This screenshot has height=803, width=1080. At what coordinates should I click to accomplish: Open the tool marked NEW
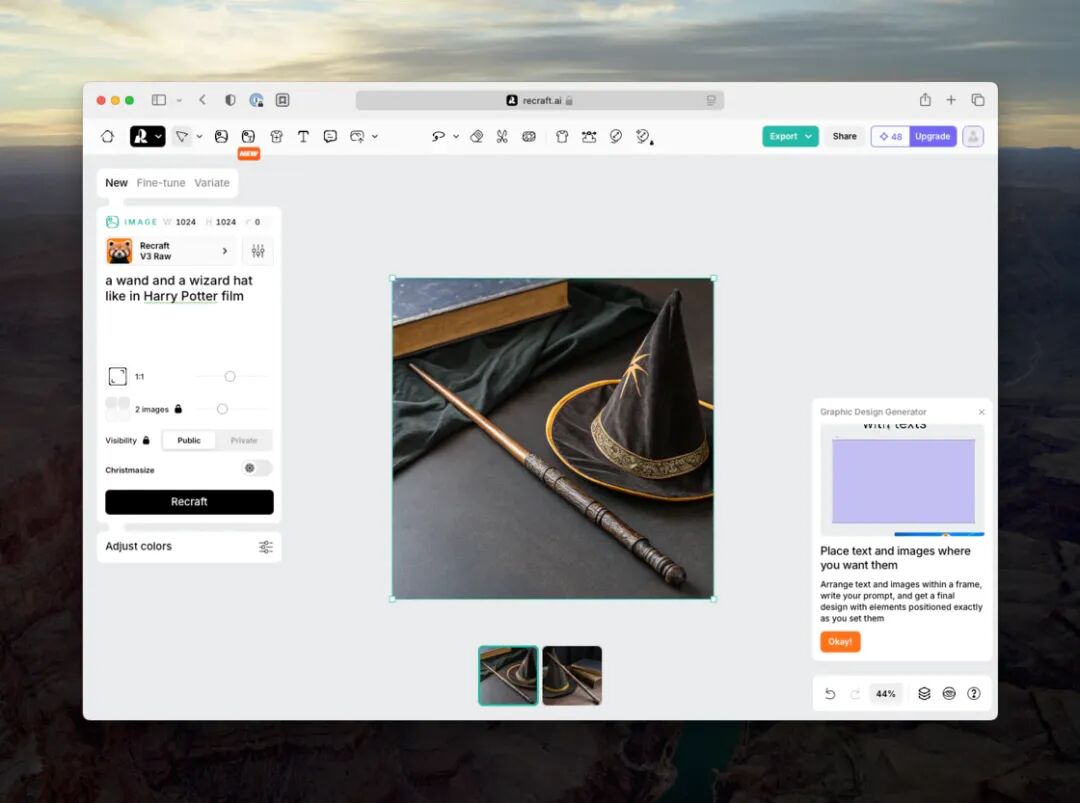pos(248,136)
